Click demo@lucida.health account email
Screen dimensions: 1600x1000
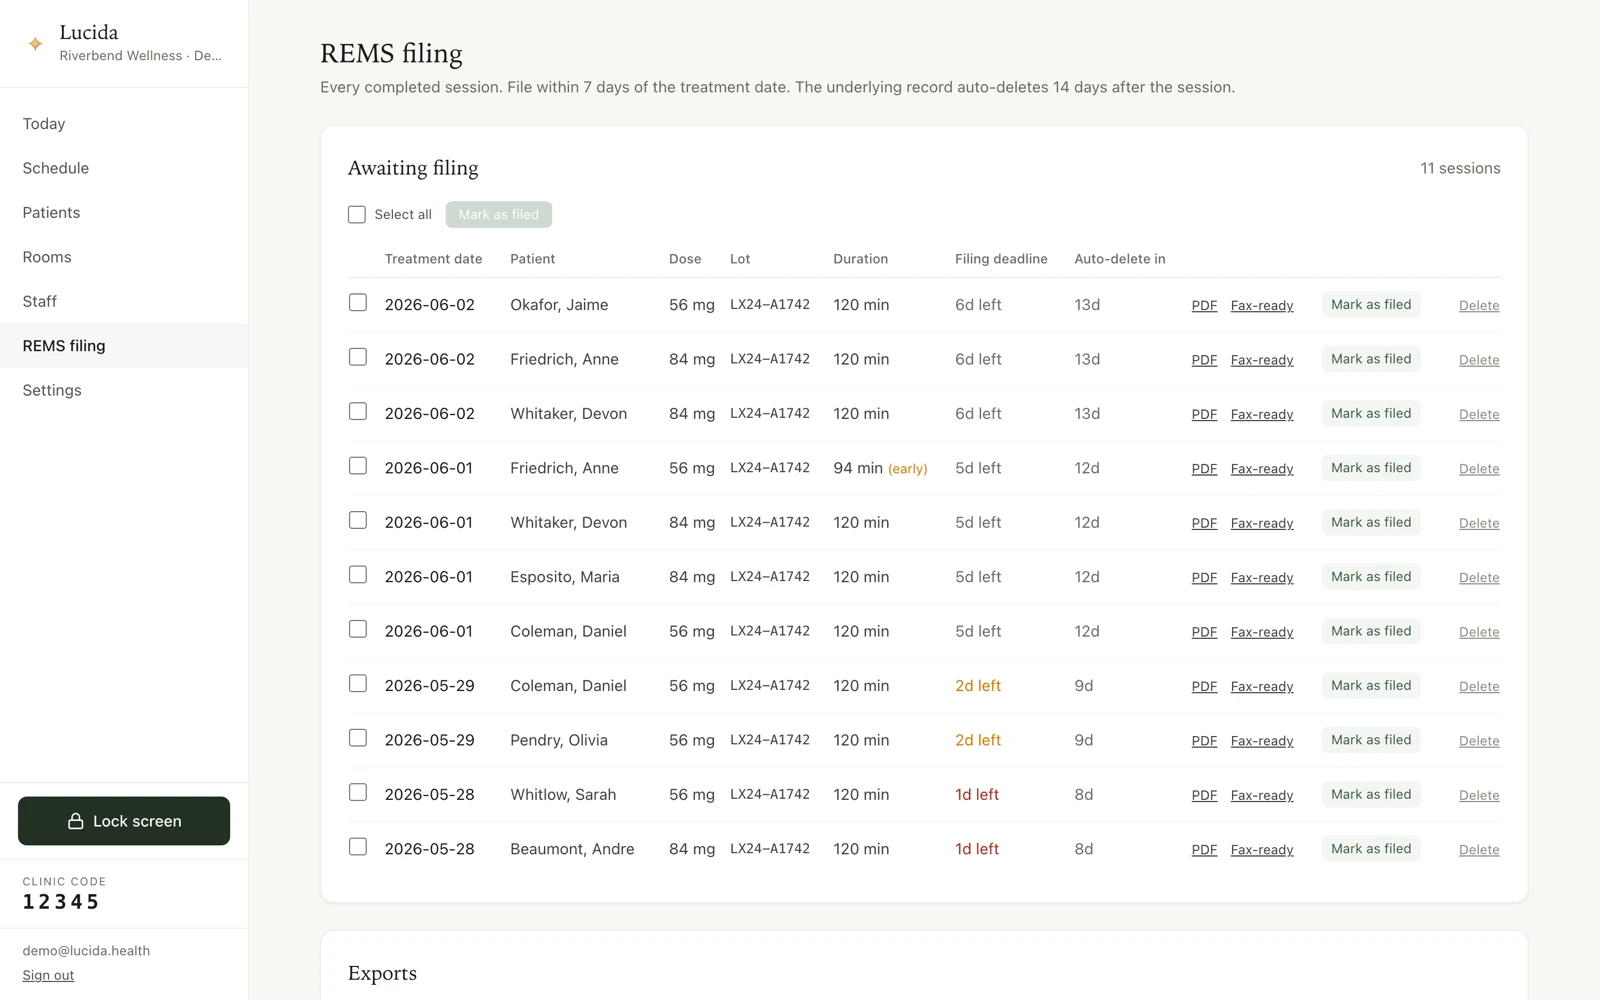coord(86,951)
